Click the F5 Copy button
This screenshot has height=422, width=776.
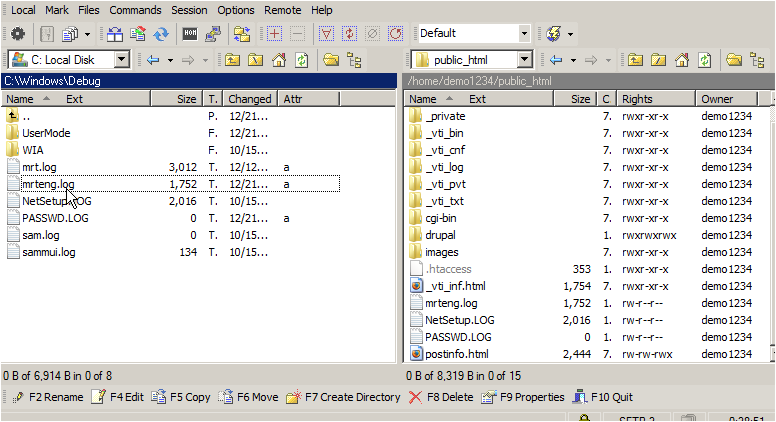(181, 397)
